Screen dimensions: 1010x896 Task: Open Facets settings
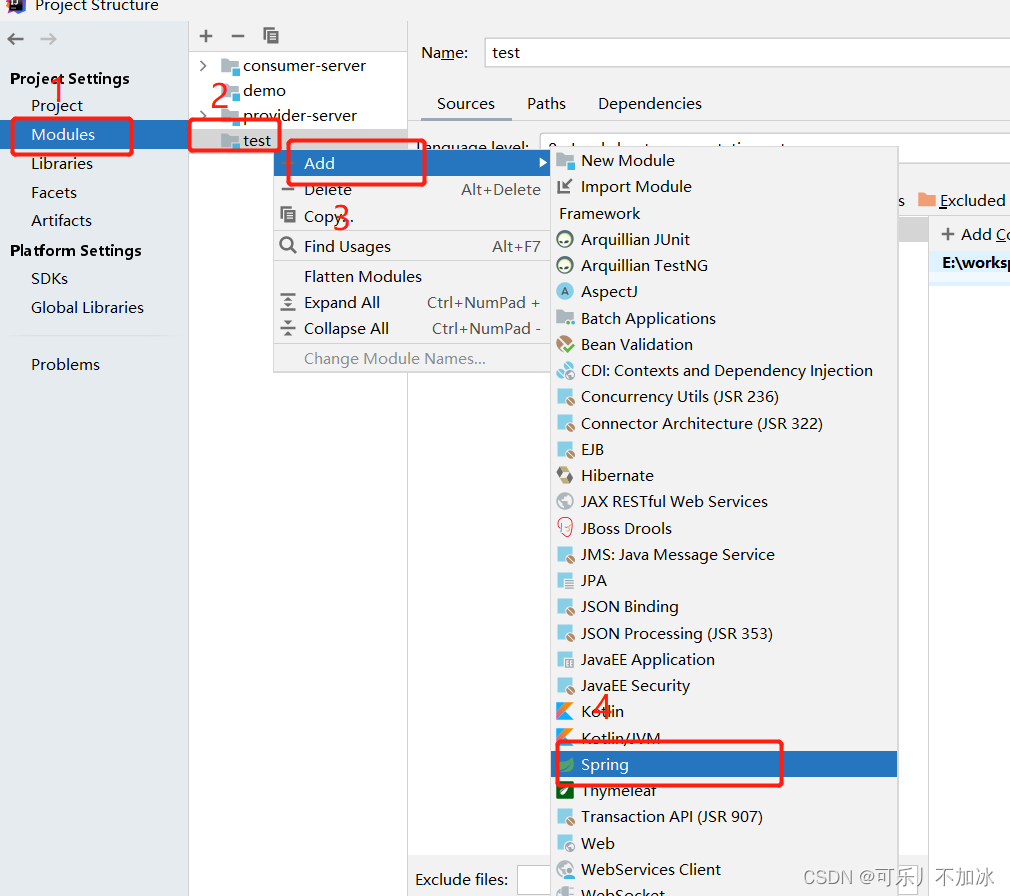point(54,193)
